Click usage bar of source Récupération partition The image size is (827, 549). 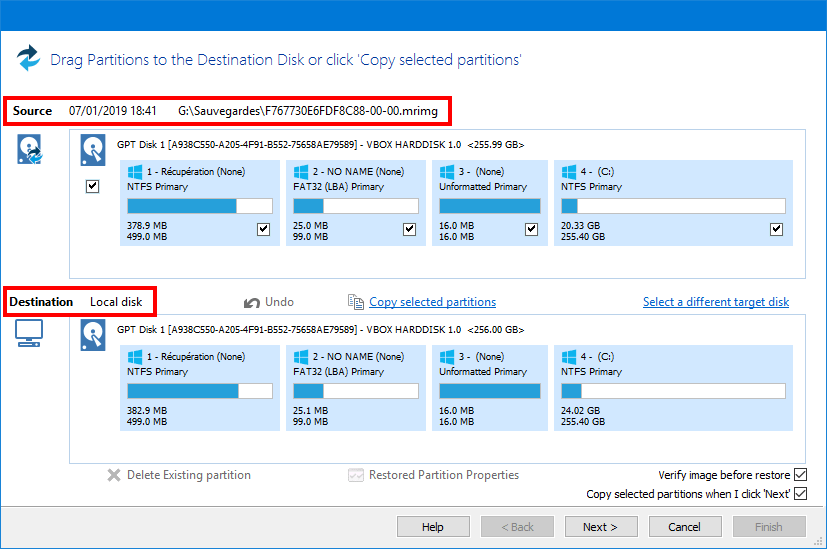click(x=200, y=206)
